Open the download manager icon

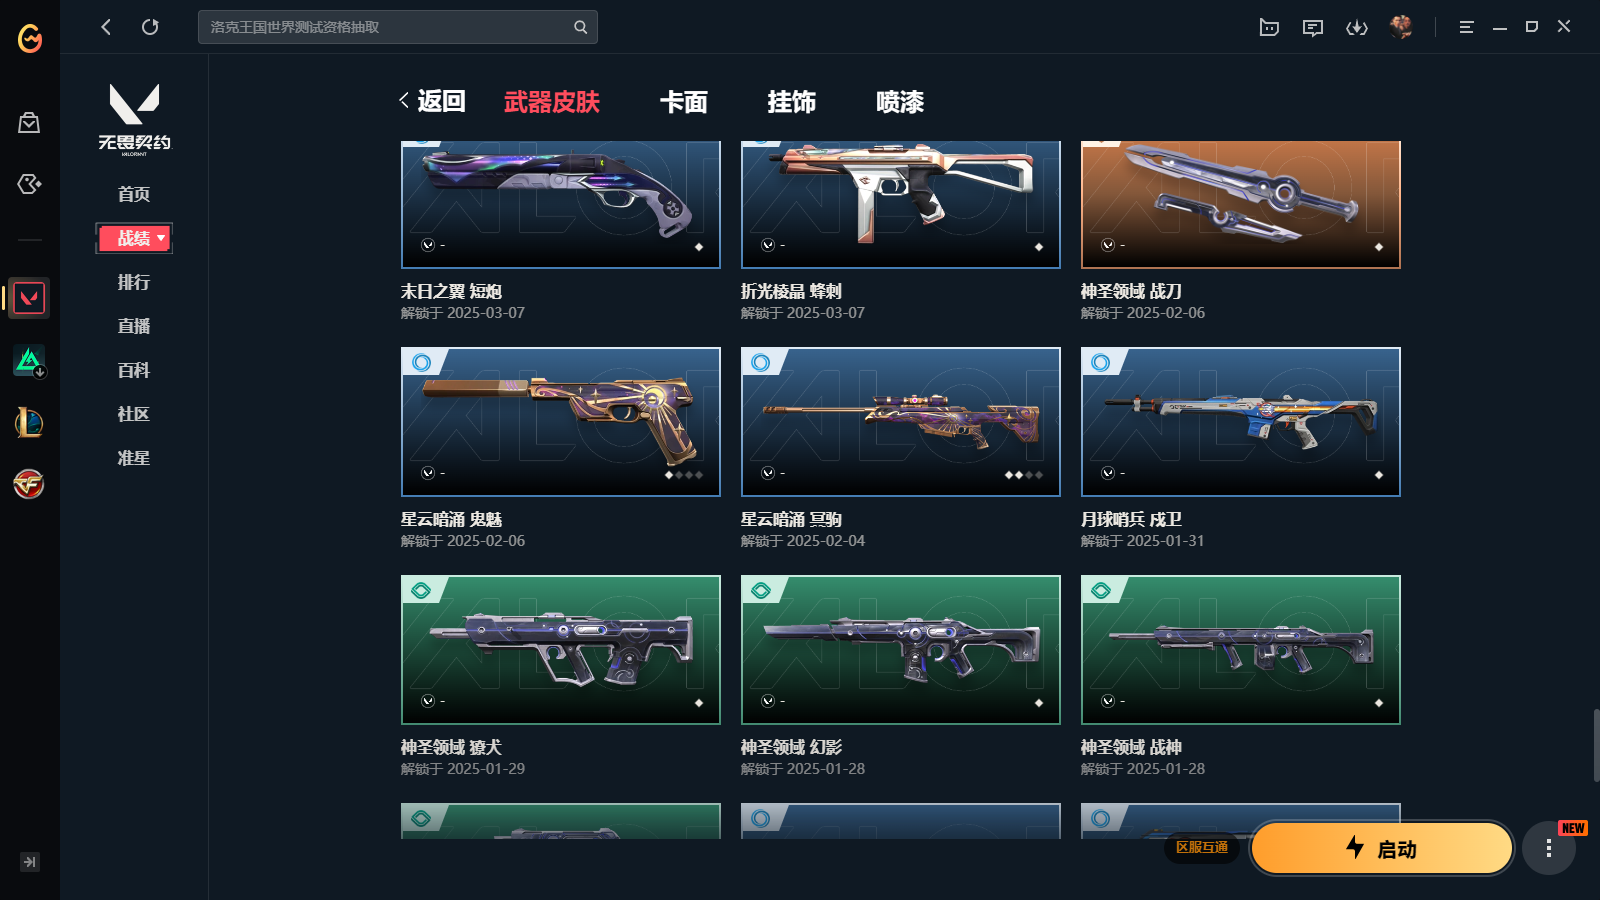(1357, 27)
